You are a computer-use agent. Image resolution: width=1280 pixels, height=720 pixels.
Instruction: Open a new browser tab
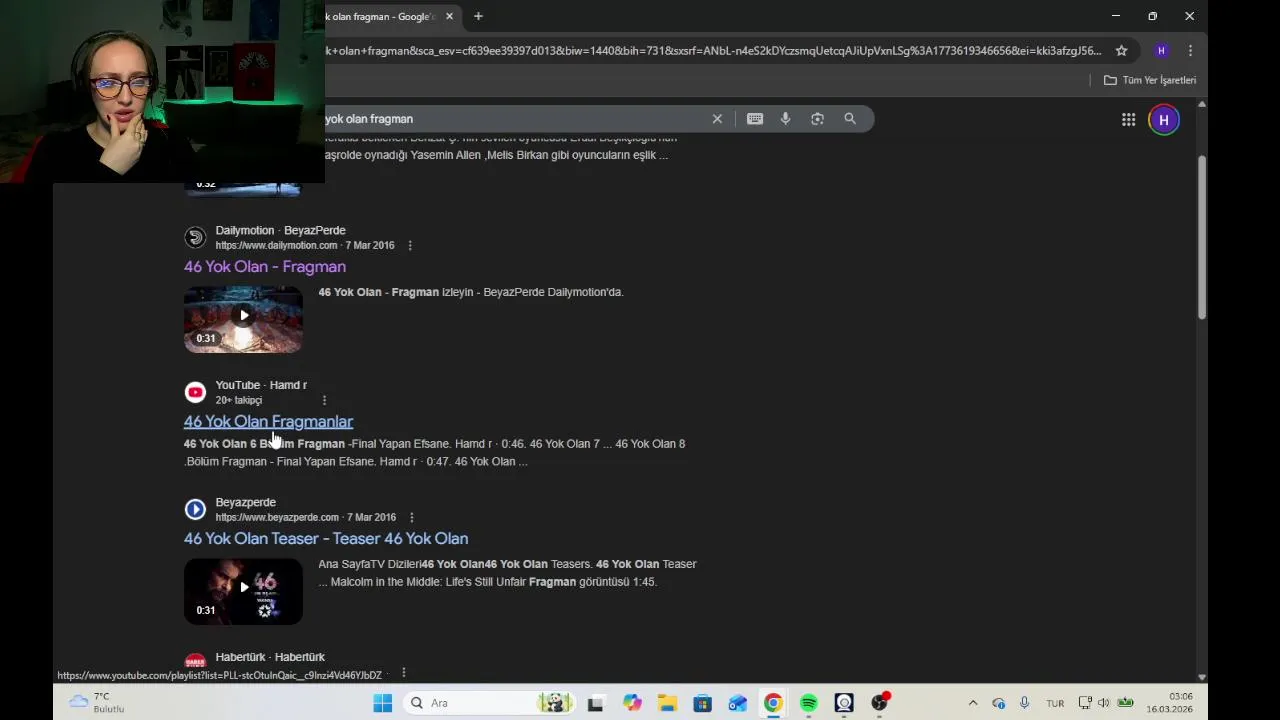(478, 16)
